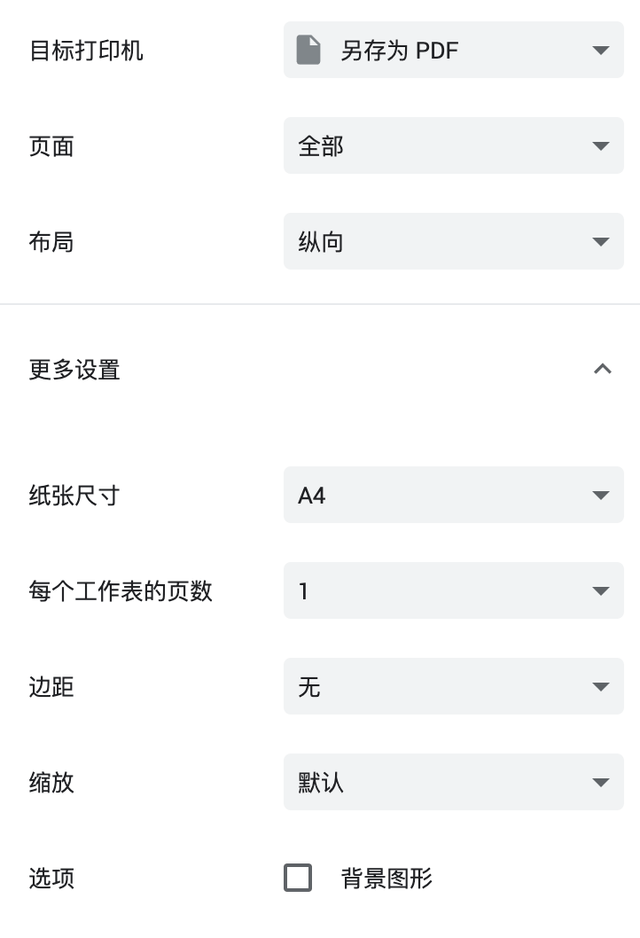
Task: Open the 目标打印机 destination dropdown
Action: click(453, 50)
